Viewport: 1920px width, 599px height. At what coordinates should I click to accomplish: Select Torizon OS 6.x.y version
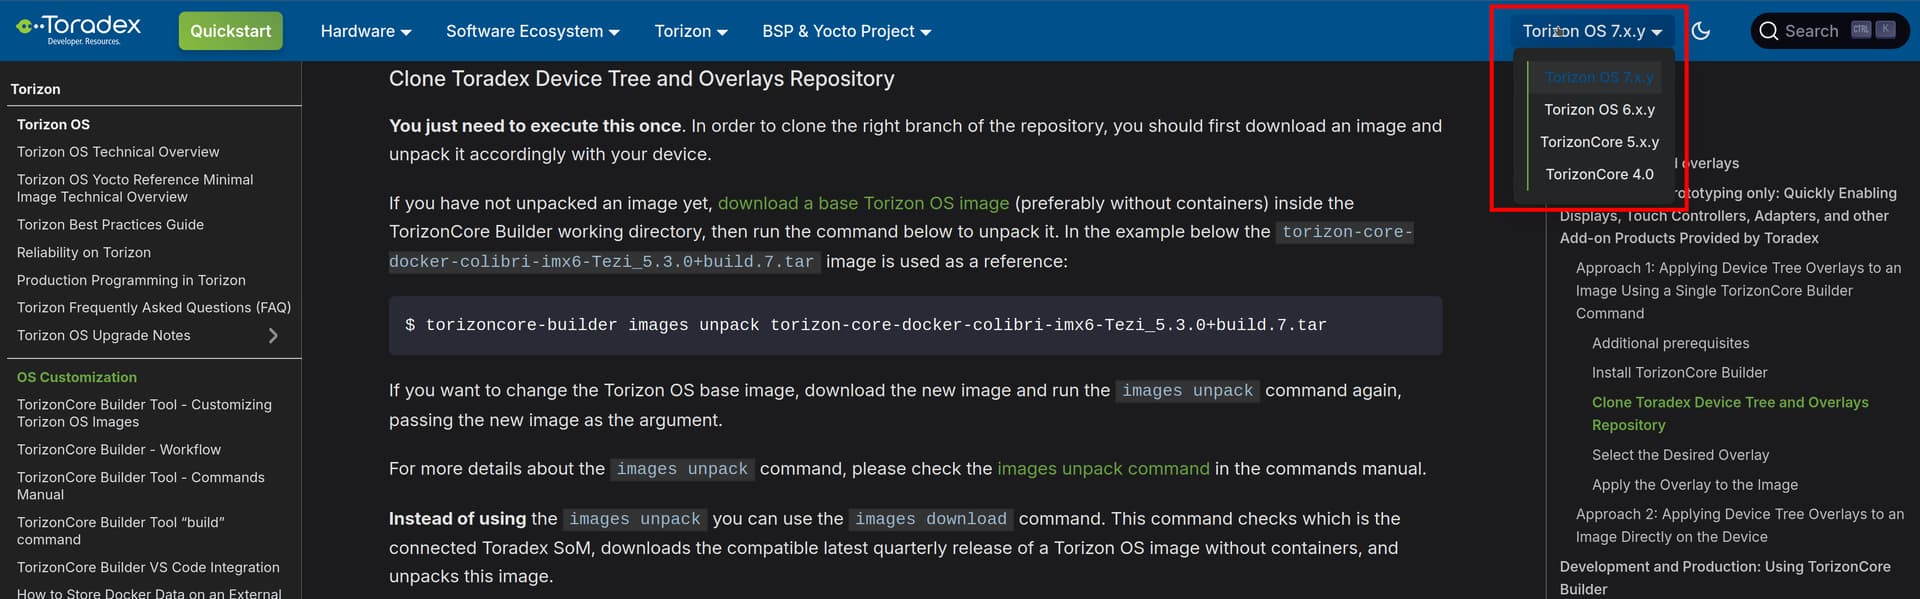point(1599,110)
